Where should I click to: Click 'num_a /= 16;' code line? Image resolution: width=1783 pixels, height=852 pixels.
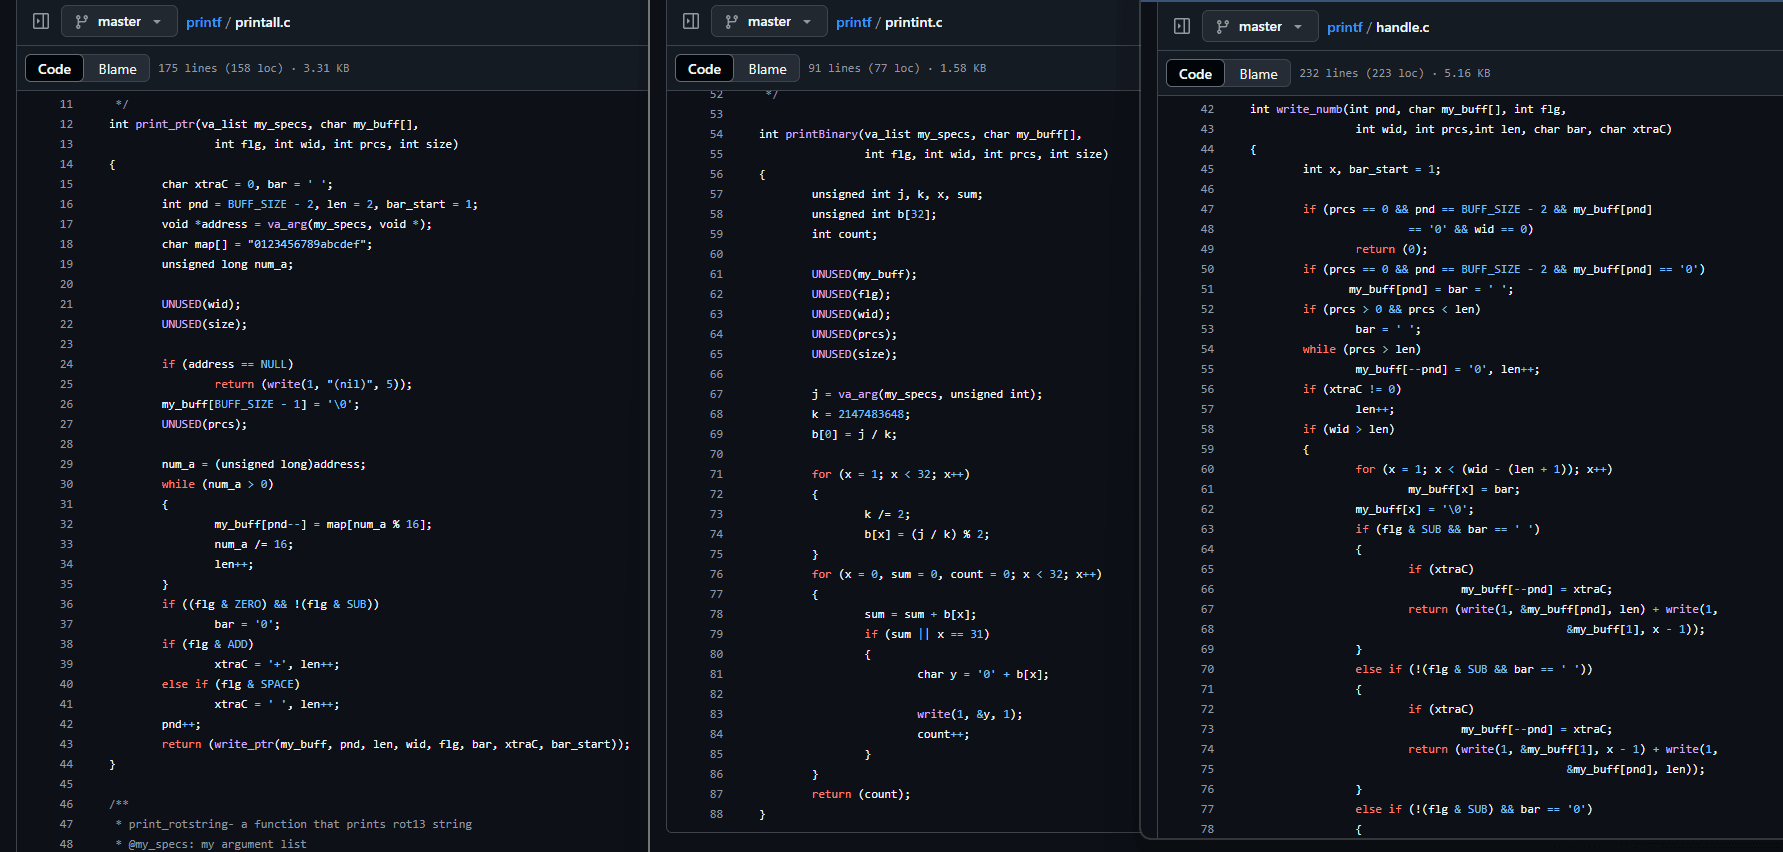[x=254, y=544]
